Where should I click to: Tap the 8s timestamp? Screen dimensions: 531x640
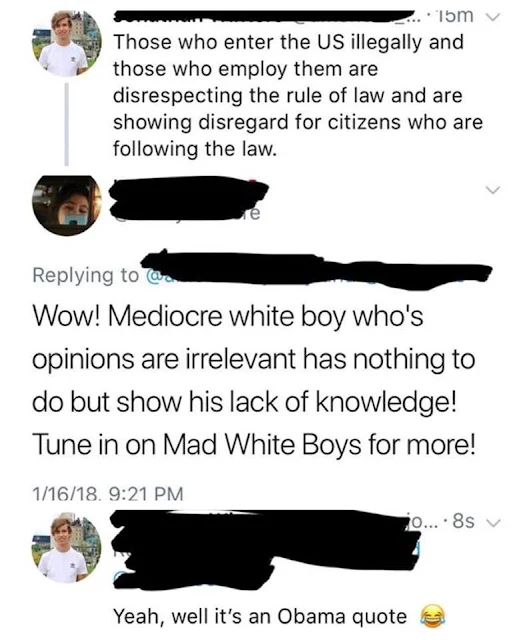coord(464,521)
